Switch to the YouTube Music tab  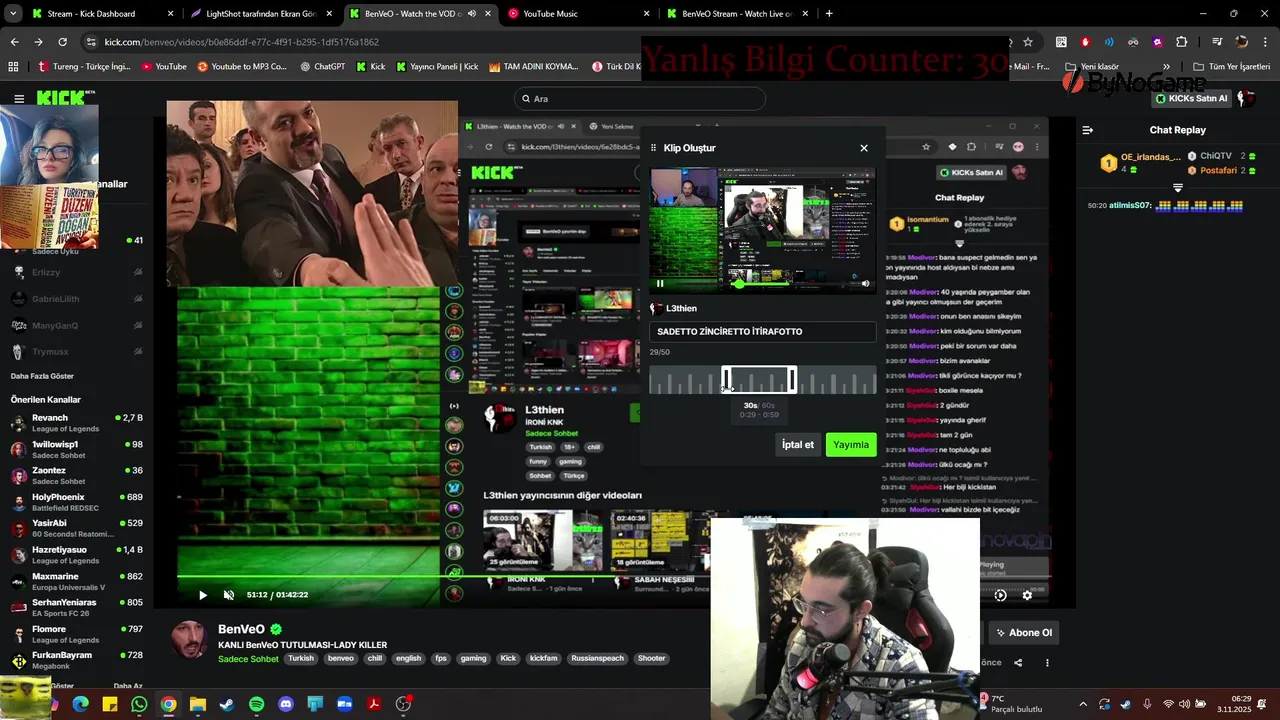coord(578,14)
